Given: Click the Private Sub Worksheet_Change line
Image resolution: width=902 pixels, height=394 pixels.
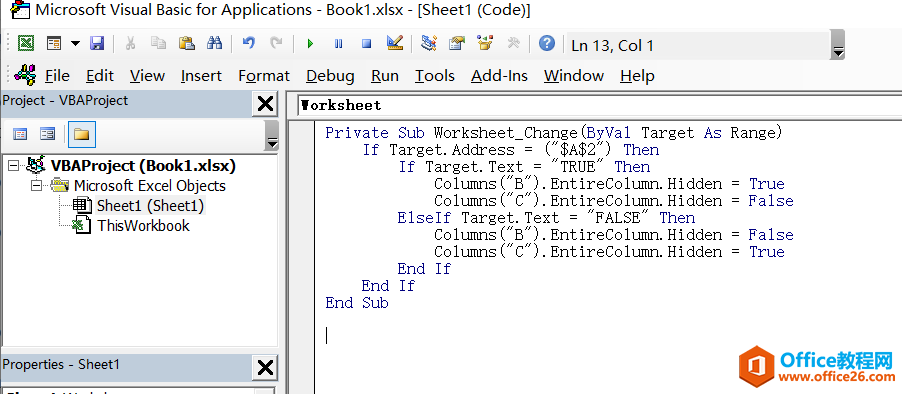Looking at the screenshot, I should pyautogui.click(x=554, y=133).
